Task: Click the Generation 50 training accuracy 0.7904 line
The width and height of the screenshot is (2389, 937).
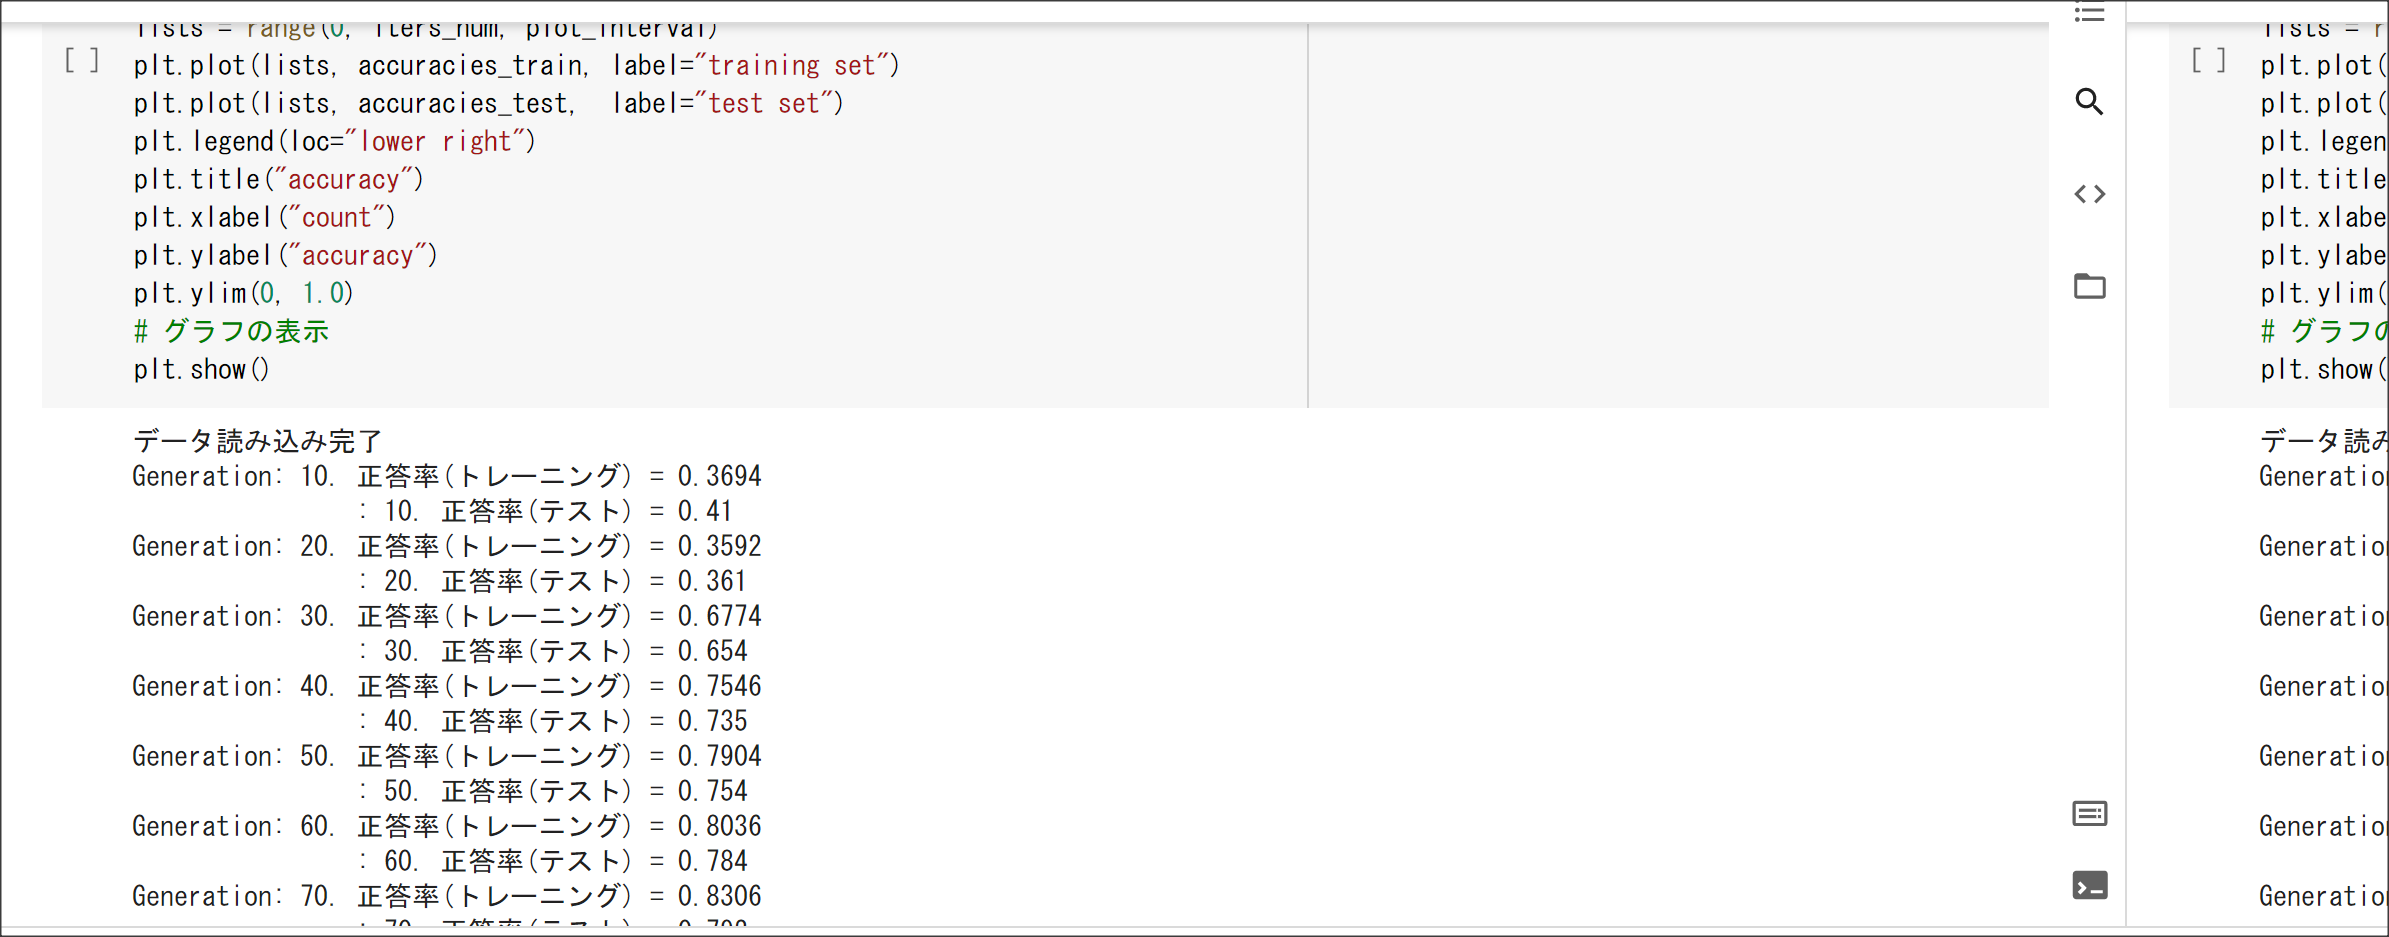Action: point(447,756)
